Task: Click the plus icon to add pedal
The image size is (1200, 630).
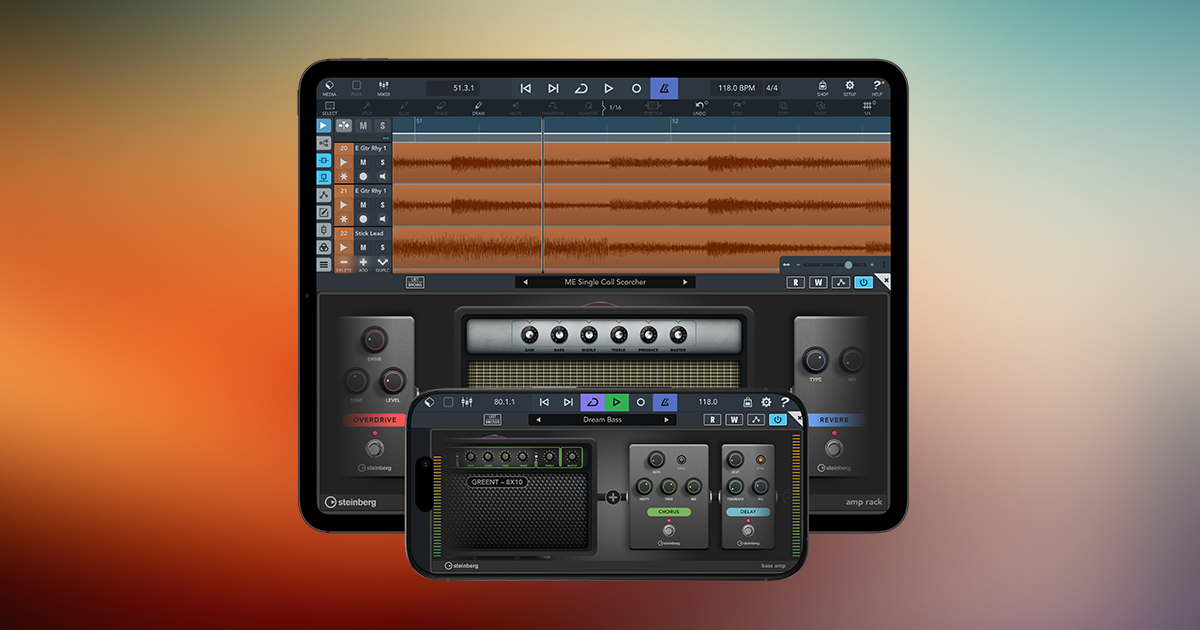Action: (x=611, y=496)
